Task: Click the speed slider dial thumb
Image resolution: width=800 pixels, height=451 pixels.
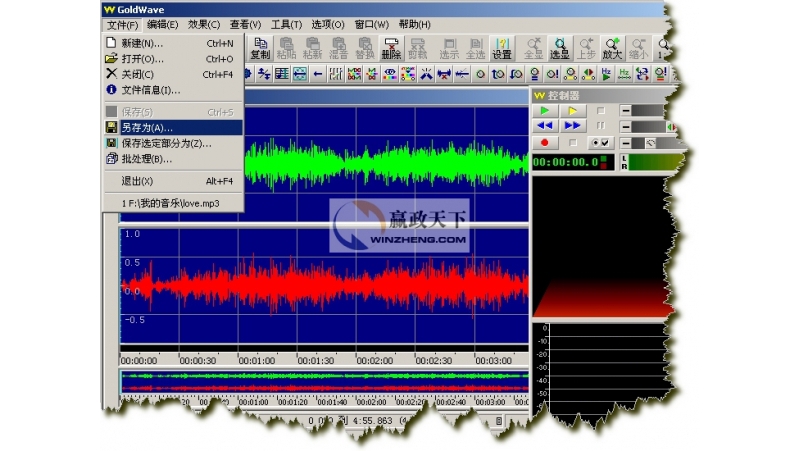Action: 651,143
